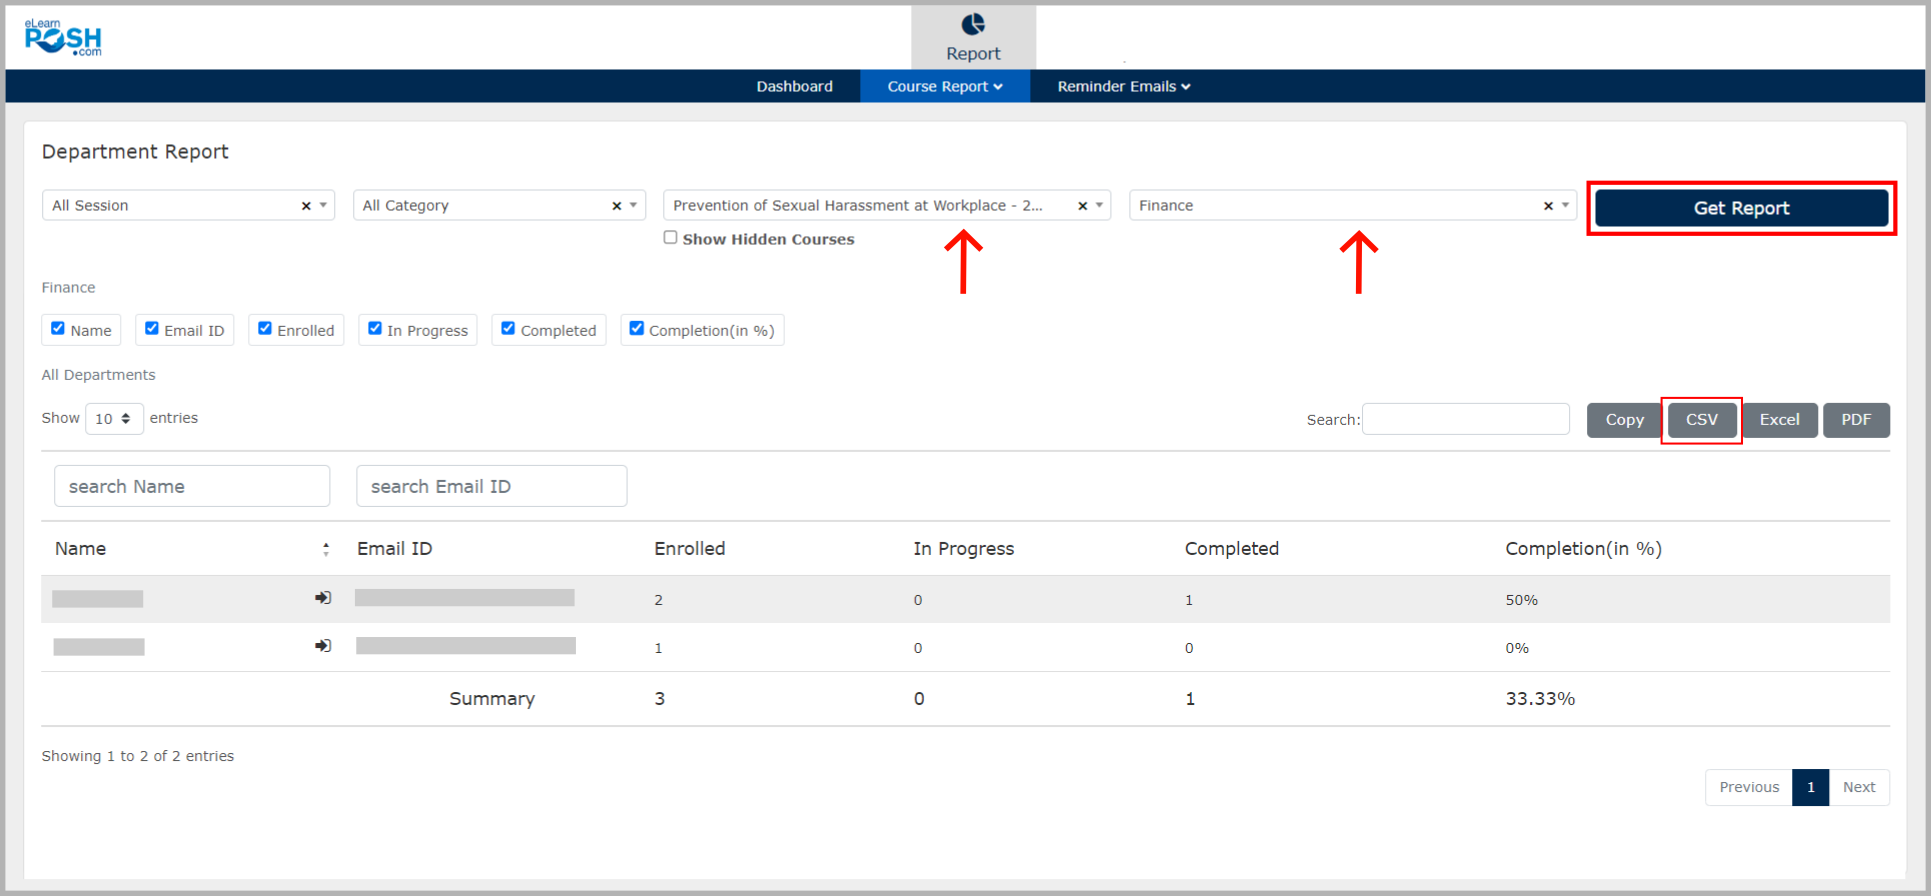Viewport: 1931px width, 896px height.
Task: Open the course selection dropdown
Action: (1099, 206)
